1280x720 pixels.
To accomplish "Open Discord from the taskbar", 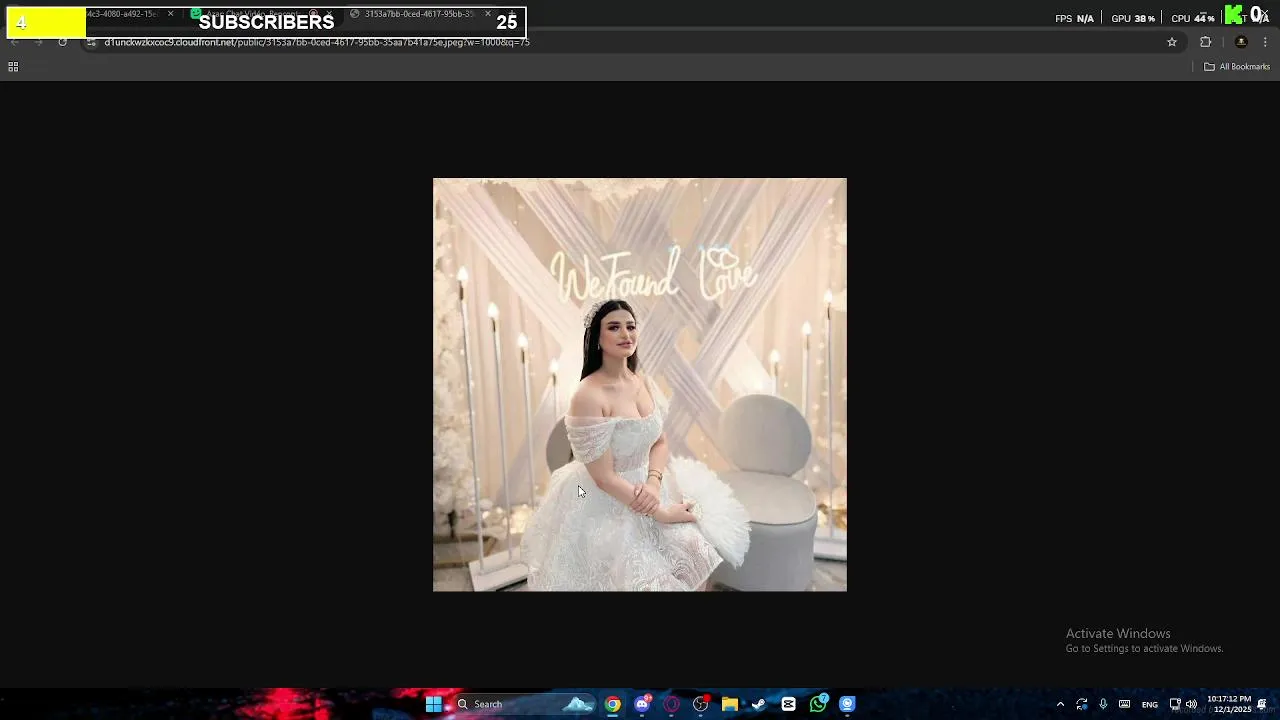I will tap(642, 704).
